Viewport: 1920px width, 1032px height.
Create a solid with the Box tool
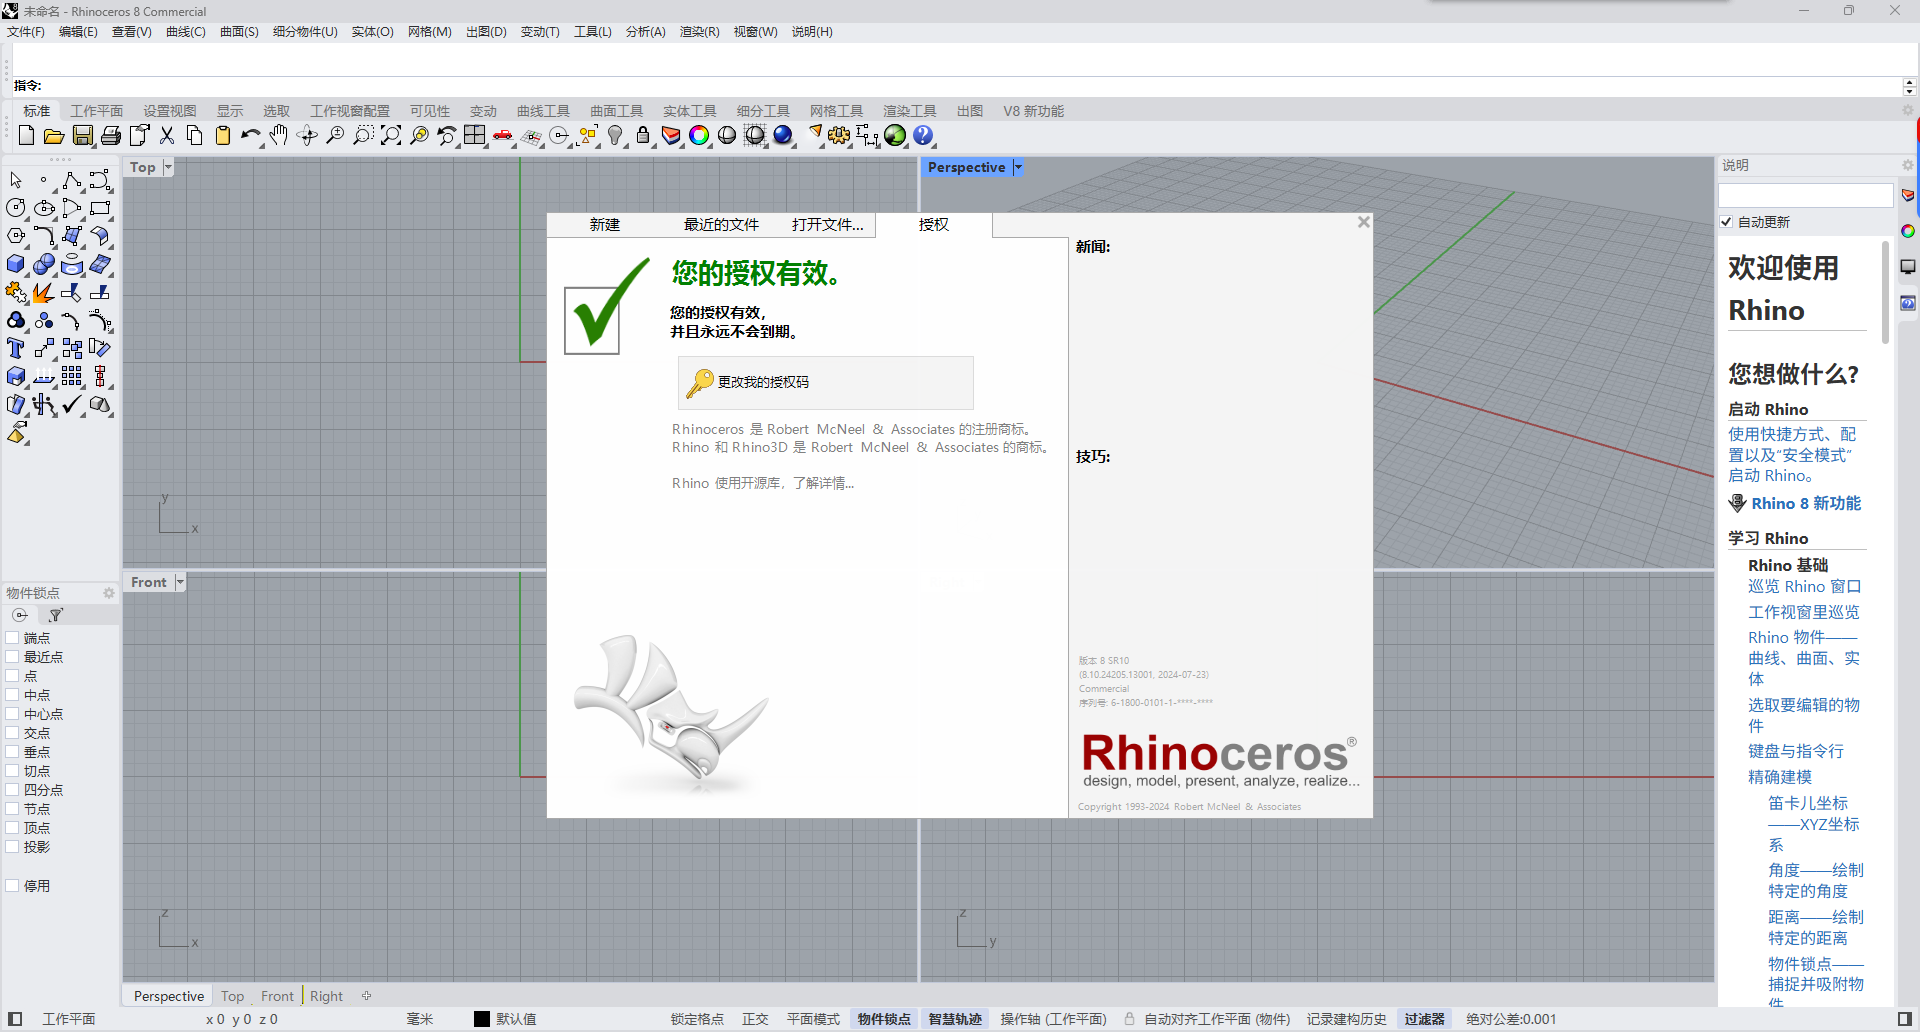click(15, 264)
